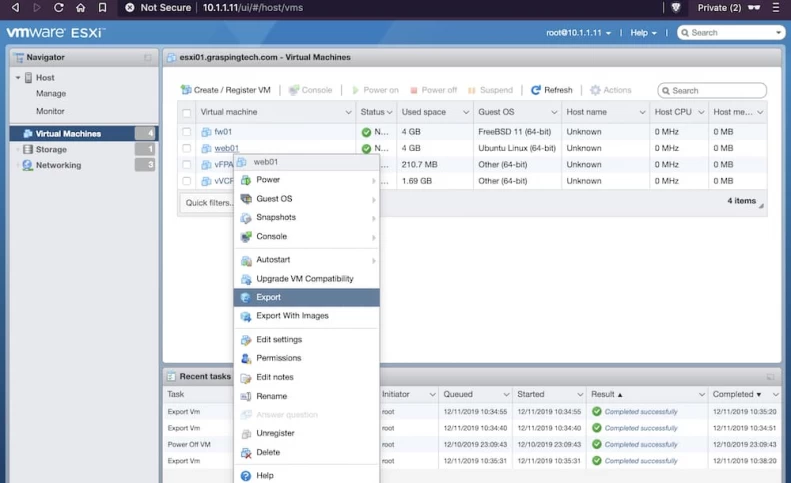Check the web01 row checkbox
This screenshot has height=483, width=791.
187,148
